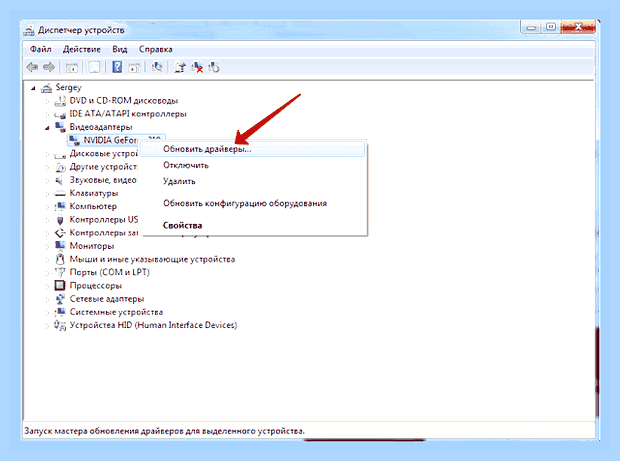Click the Forward arrow in the toolbar
Image resolution: width=620 pixels, height=461 pixels.
pos(49,68)
